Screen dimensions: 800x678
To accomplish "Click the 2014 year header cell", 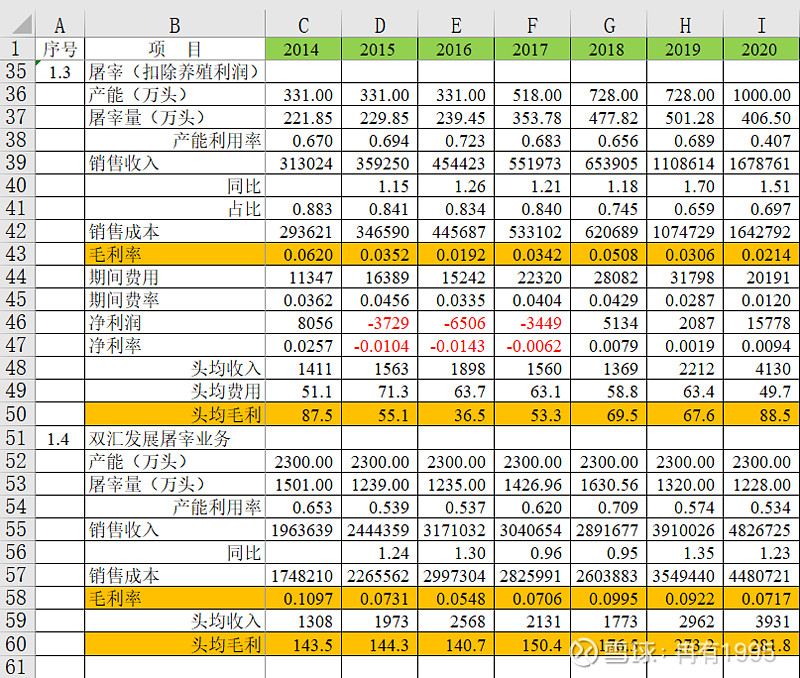I will coord(304,49).
